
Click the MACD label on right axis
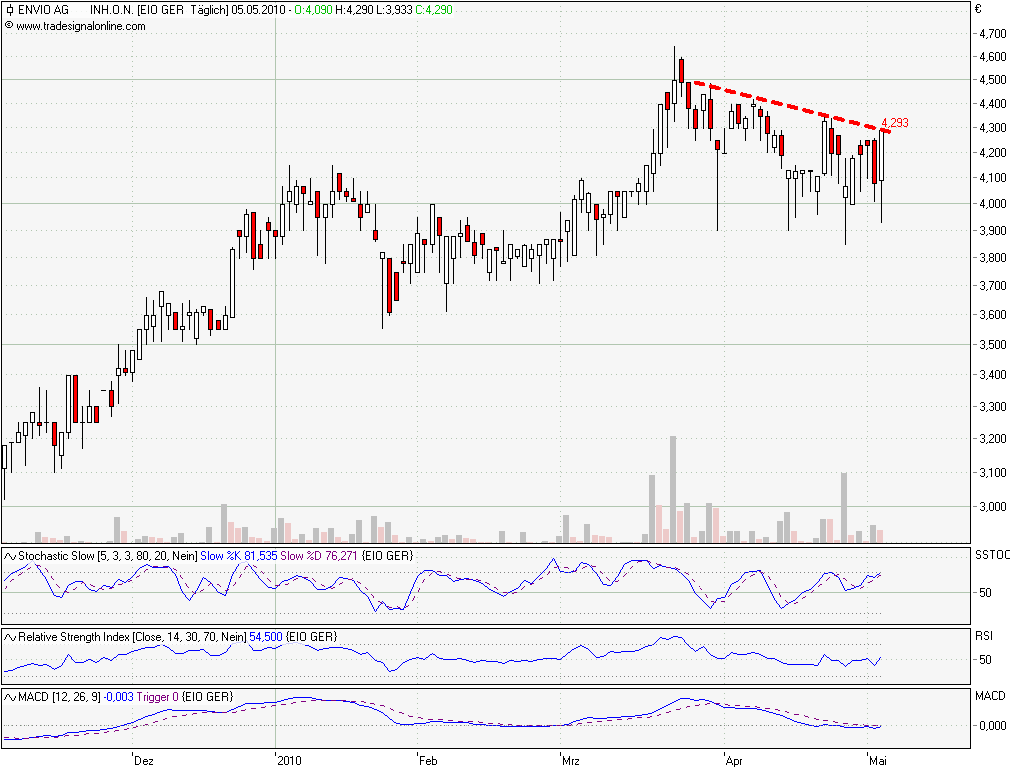pyautogui.click(x=990, y=694)
